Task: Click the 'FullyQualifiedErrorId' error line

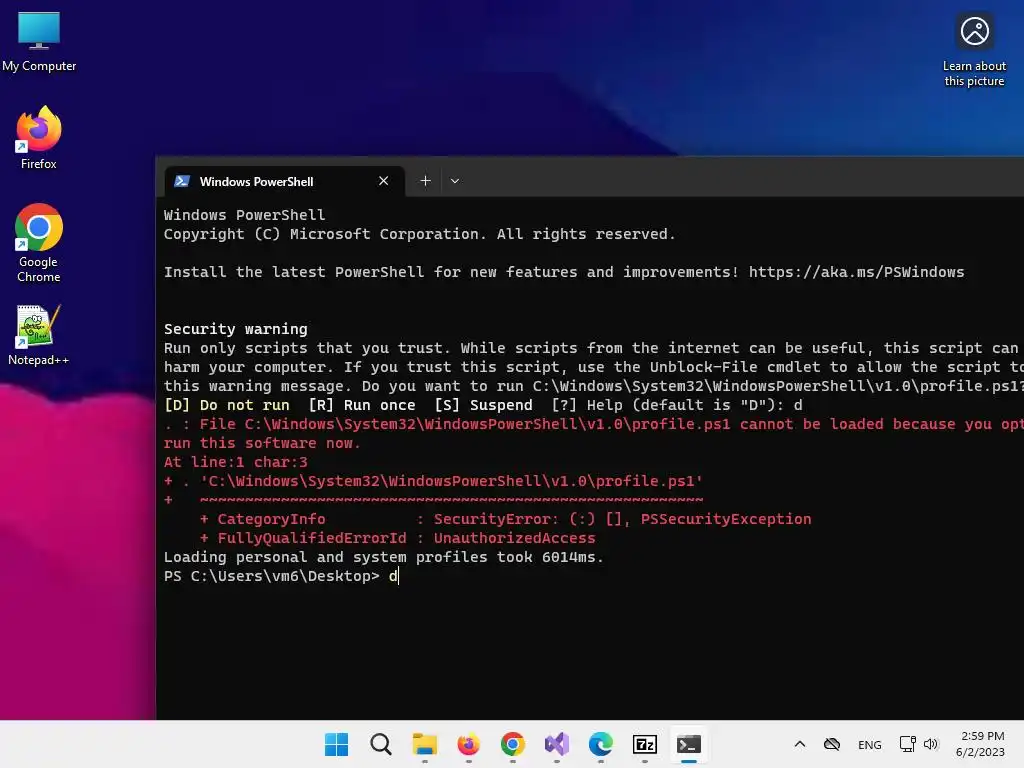Action: [397, 538]
